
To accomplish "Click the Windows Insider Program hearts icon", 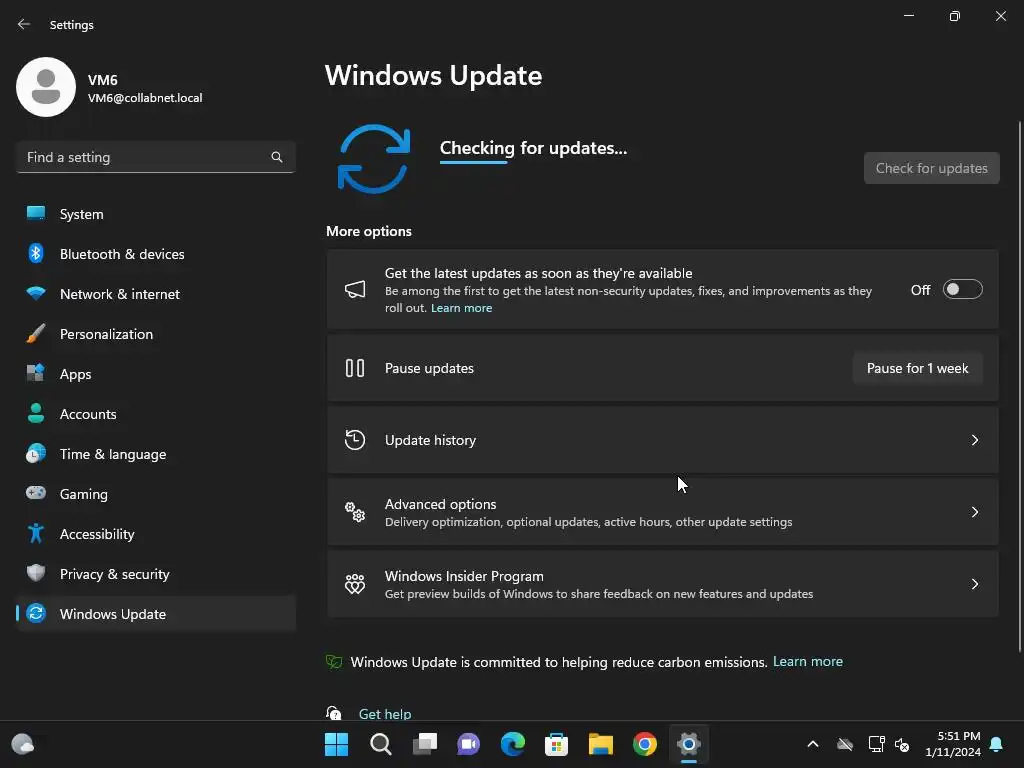I will tap(355, 583).
